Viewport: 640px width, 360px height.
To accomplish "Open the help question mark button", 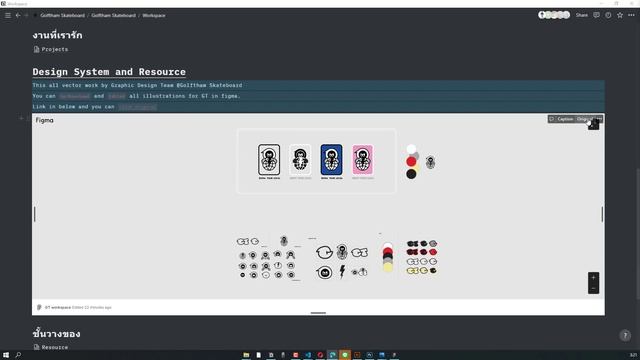I will pyautogui.click(x=625, y=336).
